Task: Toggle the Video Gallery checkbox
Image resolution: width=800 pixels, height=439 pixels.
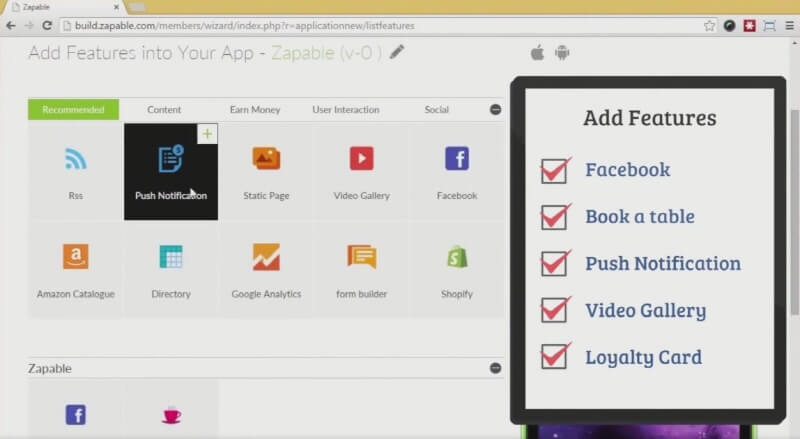Action: 555,310
